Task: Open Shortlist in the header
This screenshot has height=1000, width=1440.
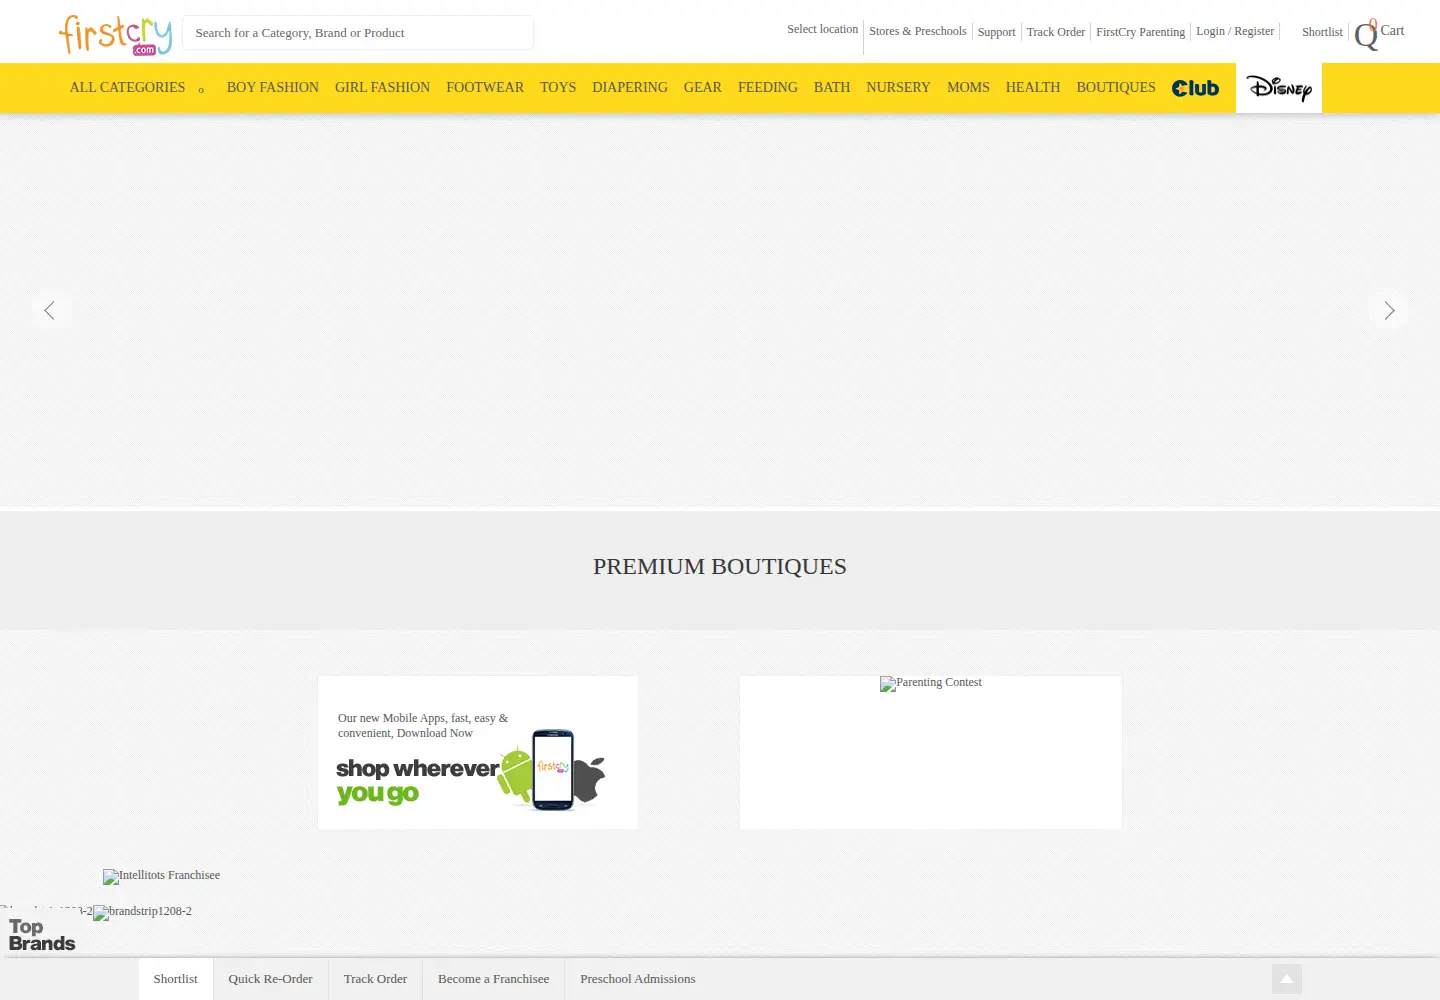Action: point(1322,32)
